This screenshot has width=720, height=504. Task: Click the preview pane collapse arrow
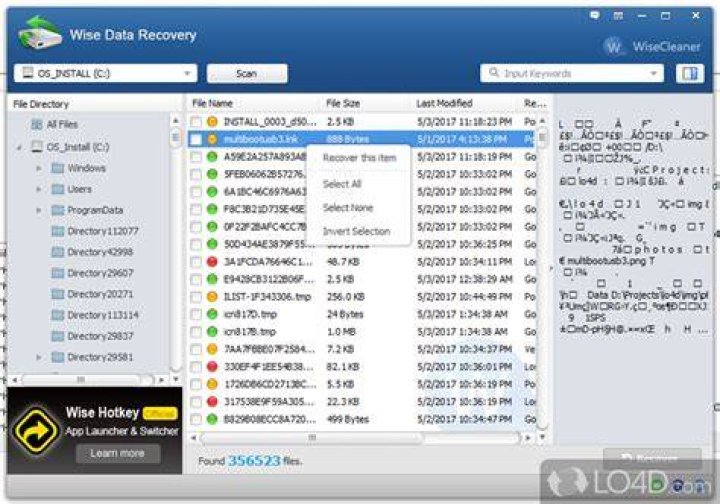point(551,268)
